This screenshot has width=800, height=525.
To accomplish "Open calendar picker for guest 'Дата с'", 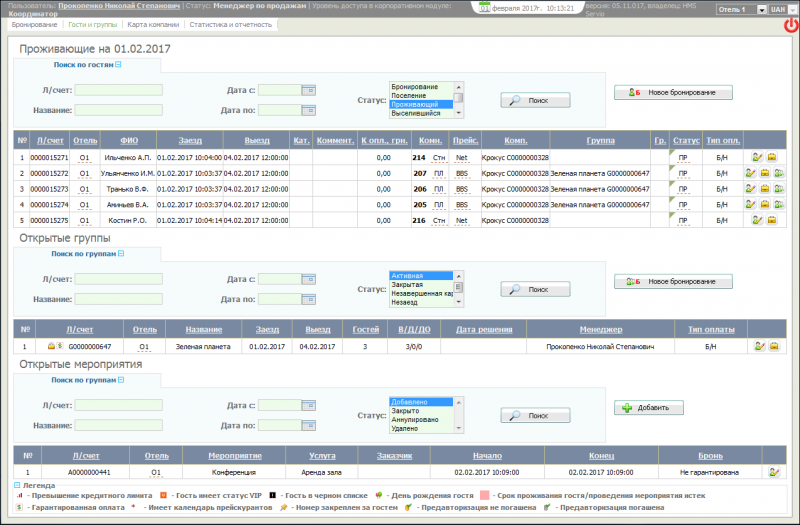I will tap(309, 90).
